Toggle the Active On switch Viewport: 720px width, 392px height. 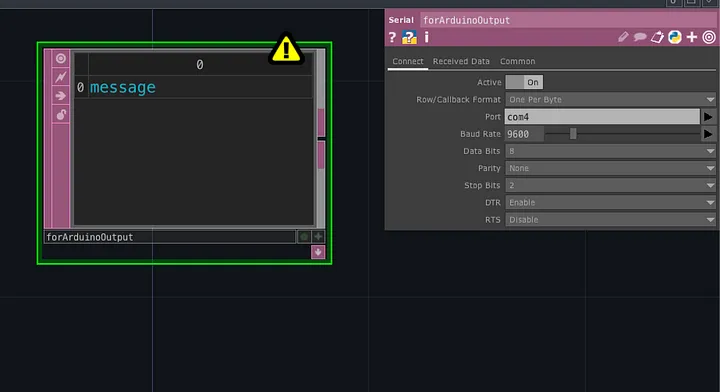[x=524, y=82]
